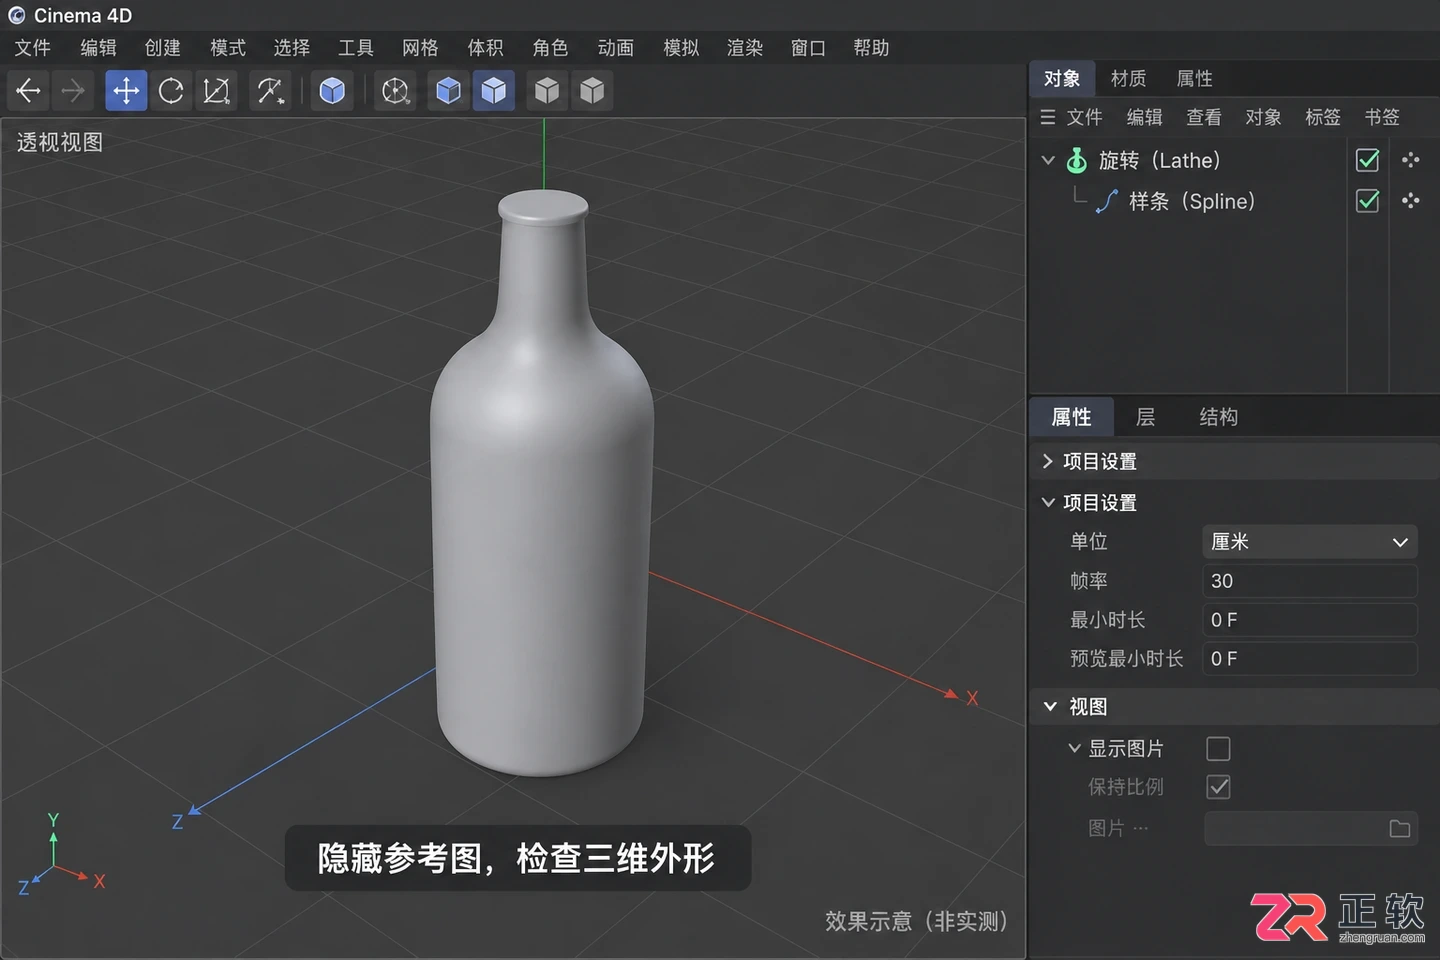Click the XYZ axis gizmo in viewport
This screenshot has width=1440, height=960.
click(x=60, y=855)
